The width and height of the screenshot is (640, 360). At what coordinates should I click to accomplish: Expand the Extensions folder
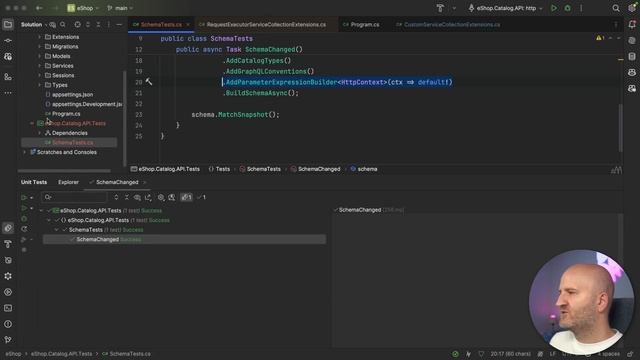[40, 37]
